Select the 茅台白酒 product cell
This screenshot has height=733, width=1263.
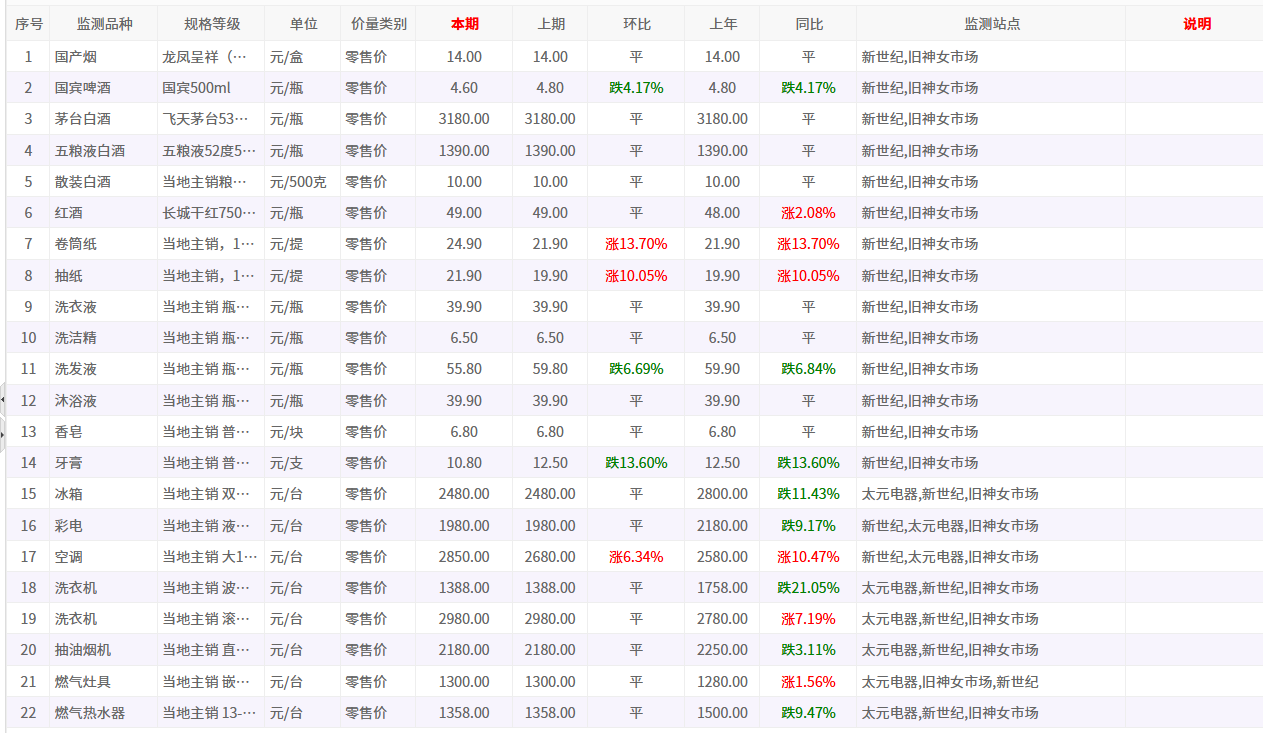click(104, 119)
